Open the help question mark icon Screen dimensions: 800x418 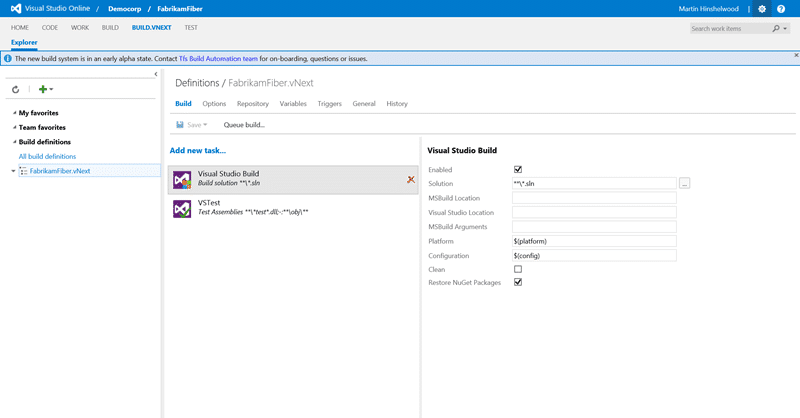click(781, 9)
